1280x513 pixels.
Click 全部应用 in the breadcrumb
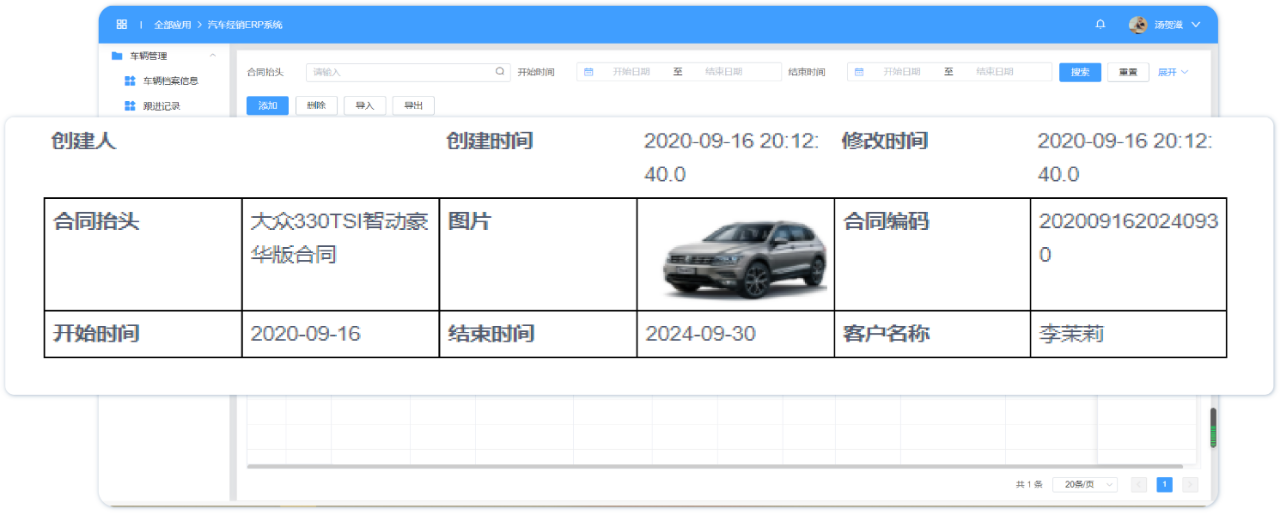172,24
